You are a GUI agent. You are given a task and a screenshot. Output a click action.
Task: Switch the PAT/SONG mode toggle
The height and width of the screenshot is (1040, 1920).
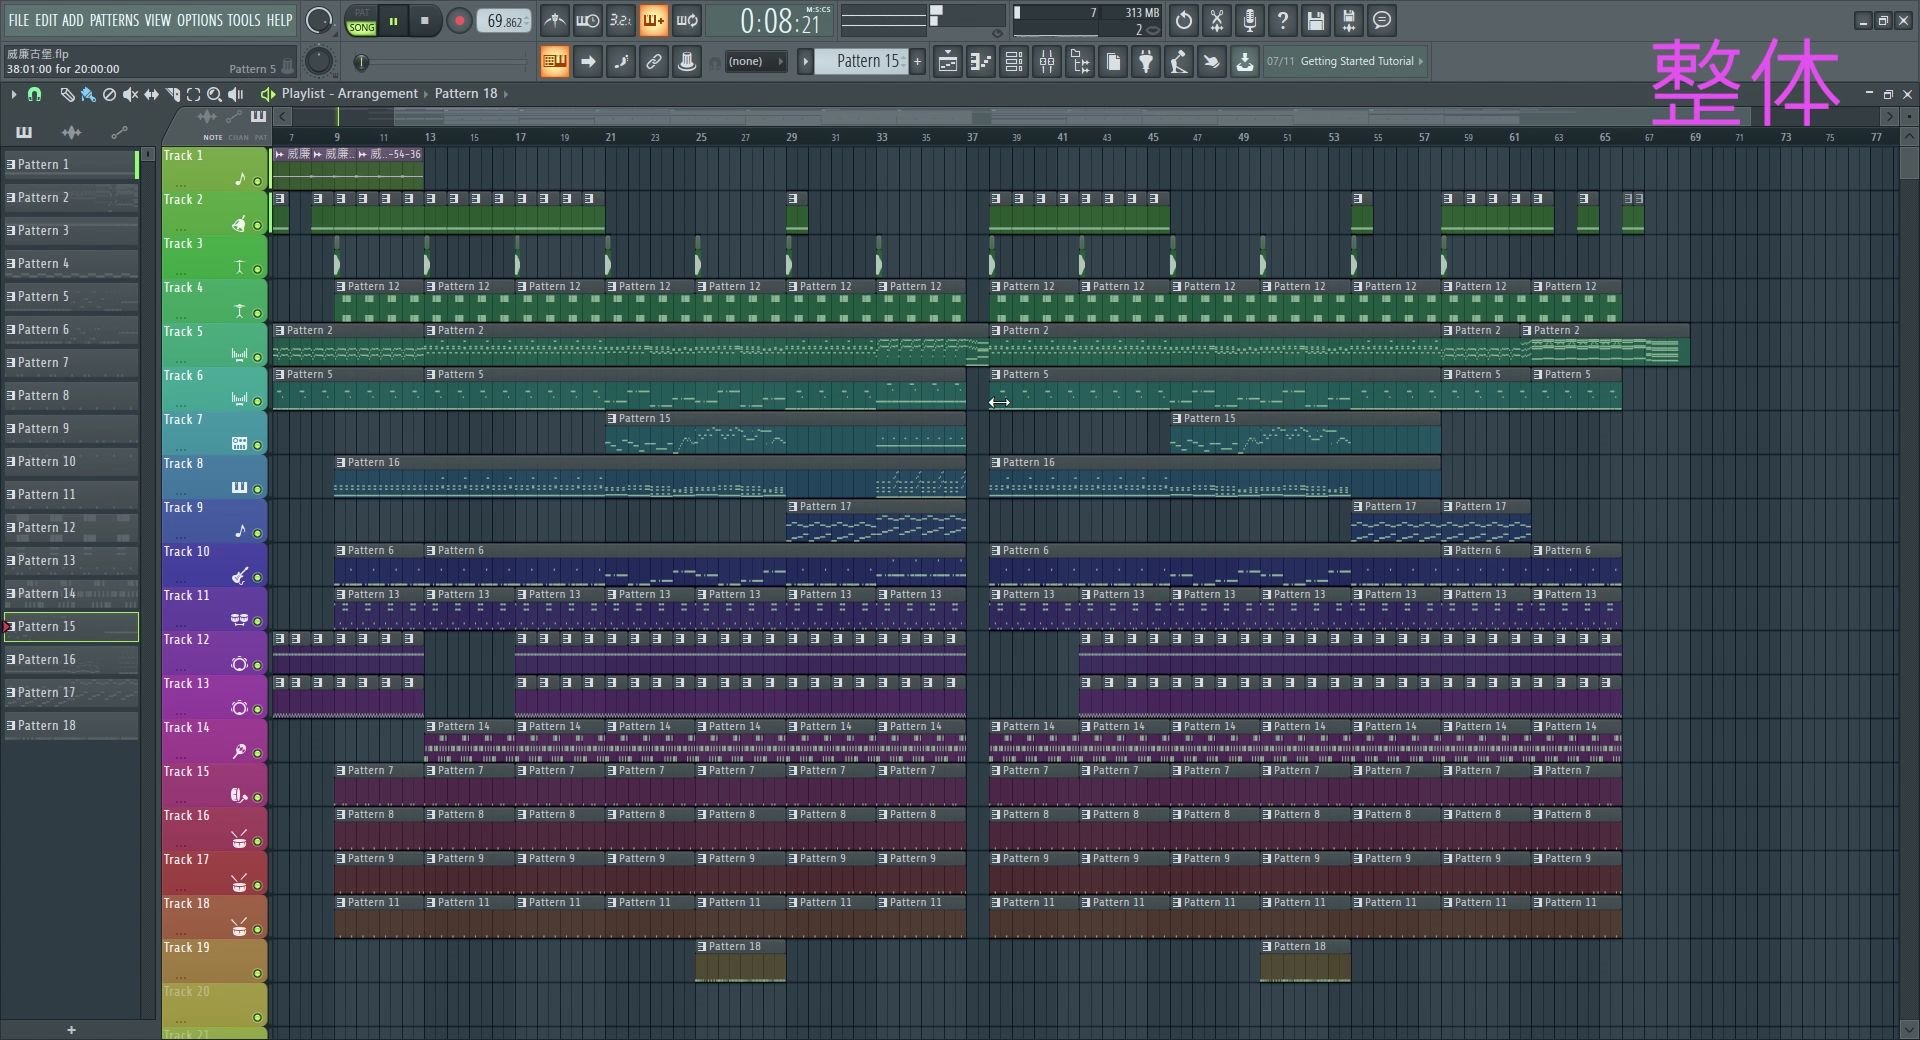(361, 20)
